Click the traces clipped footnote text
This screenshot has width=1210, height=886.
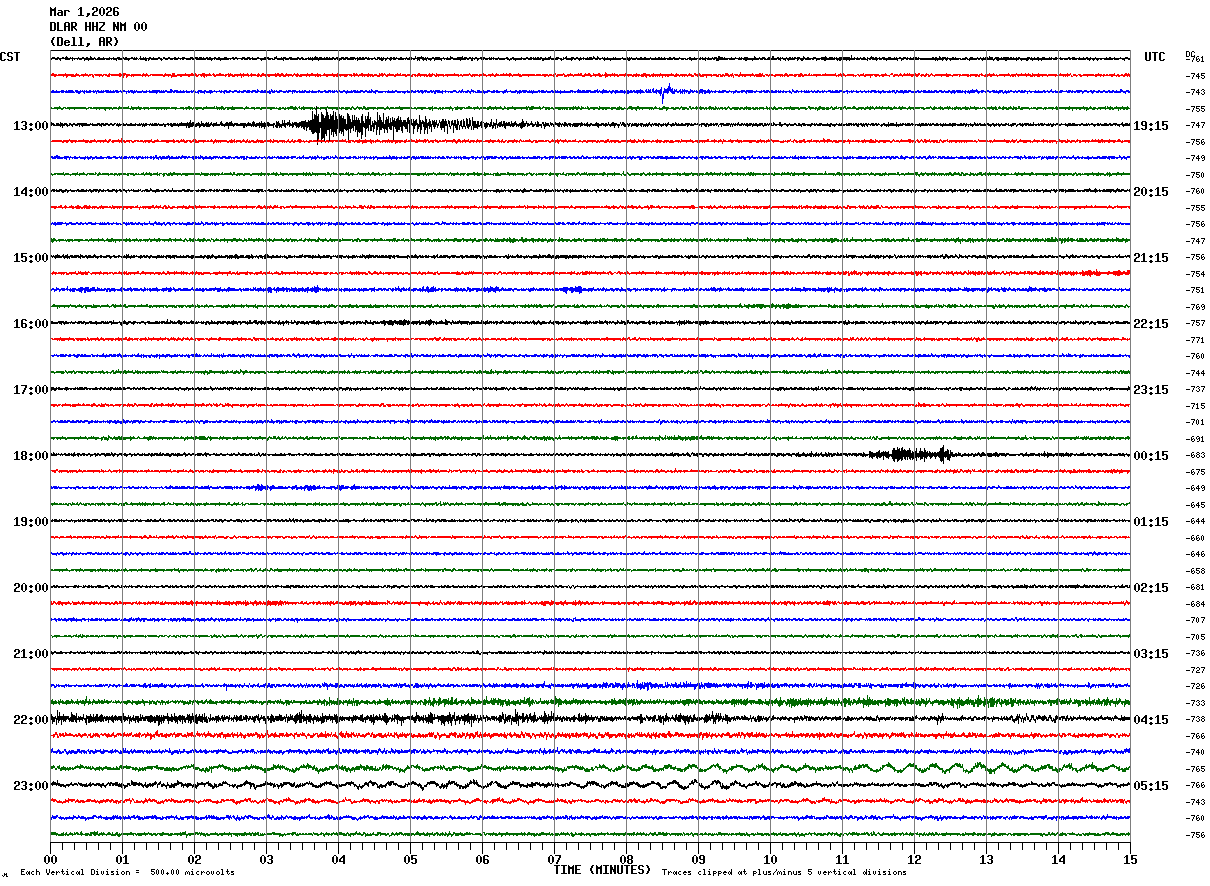pos(784,873)
